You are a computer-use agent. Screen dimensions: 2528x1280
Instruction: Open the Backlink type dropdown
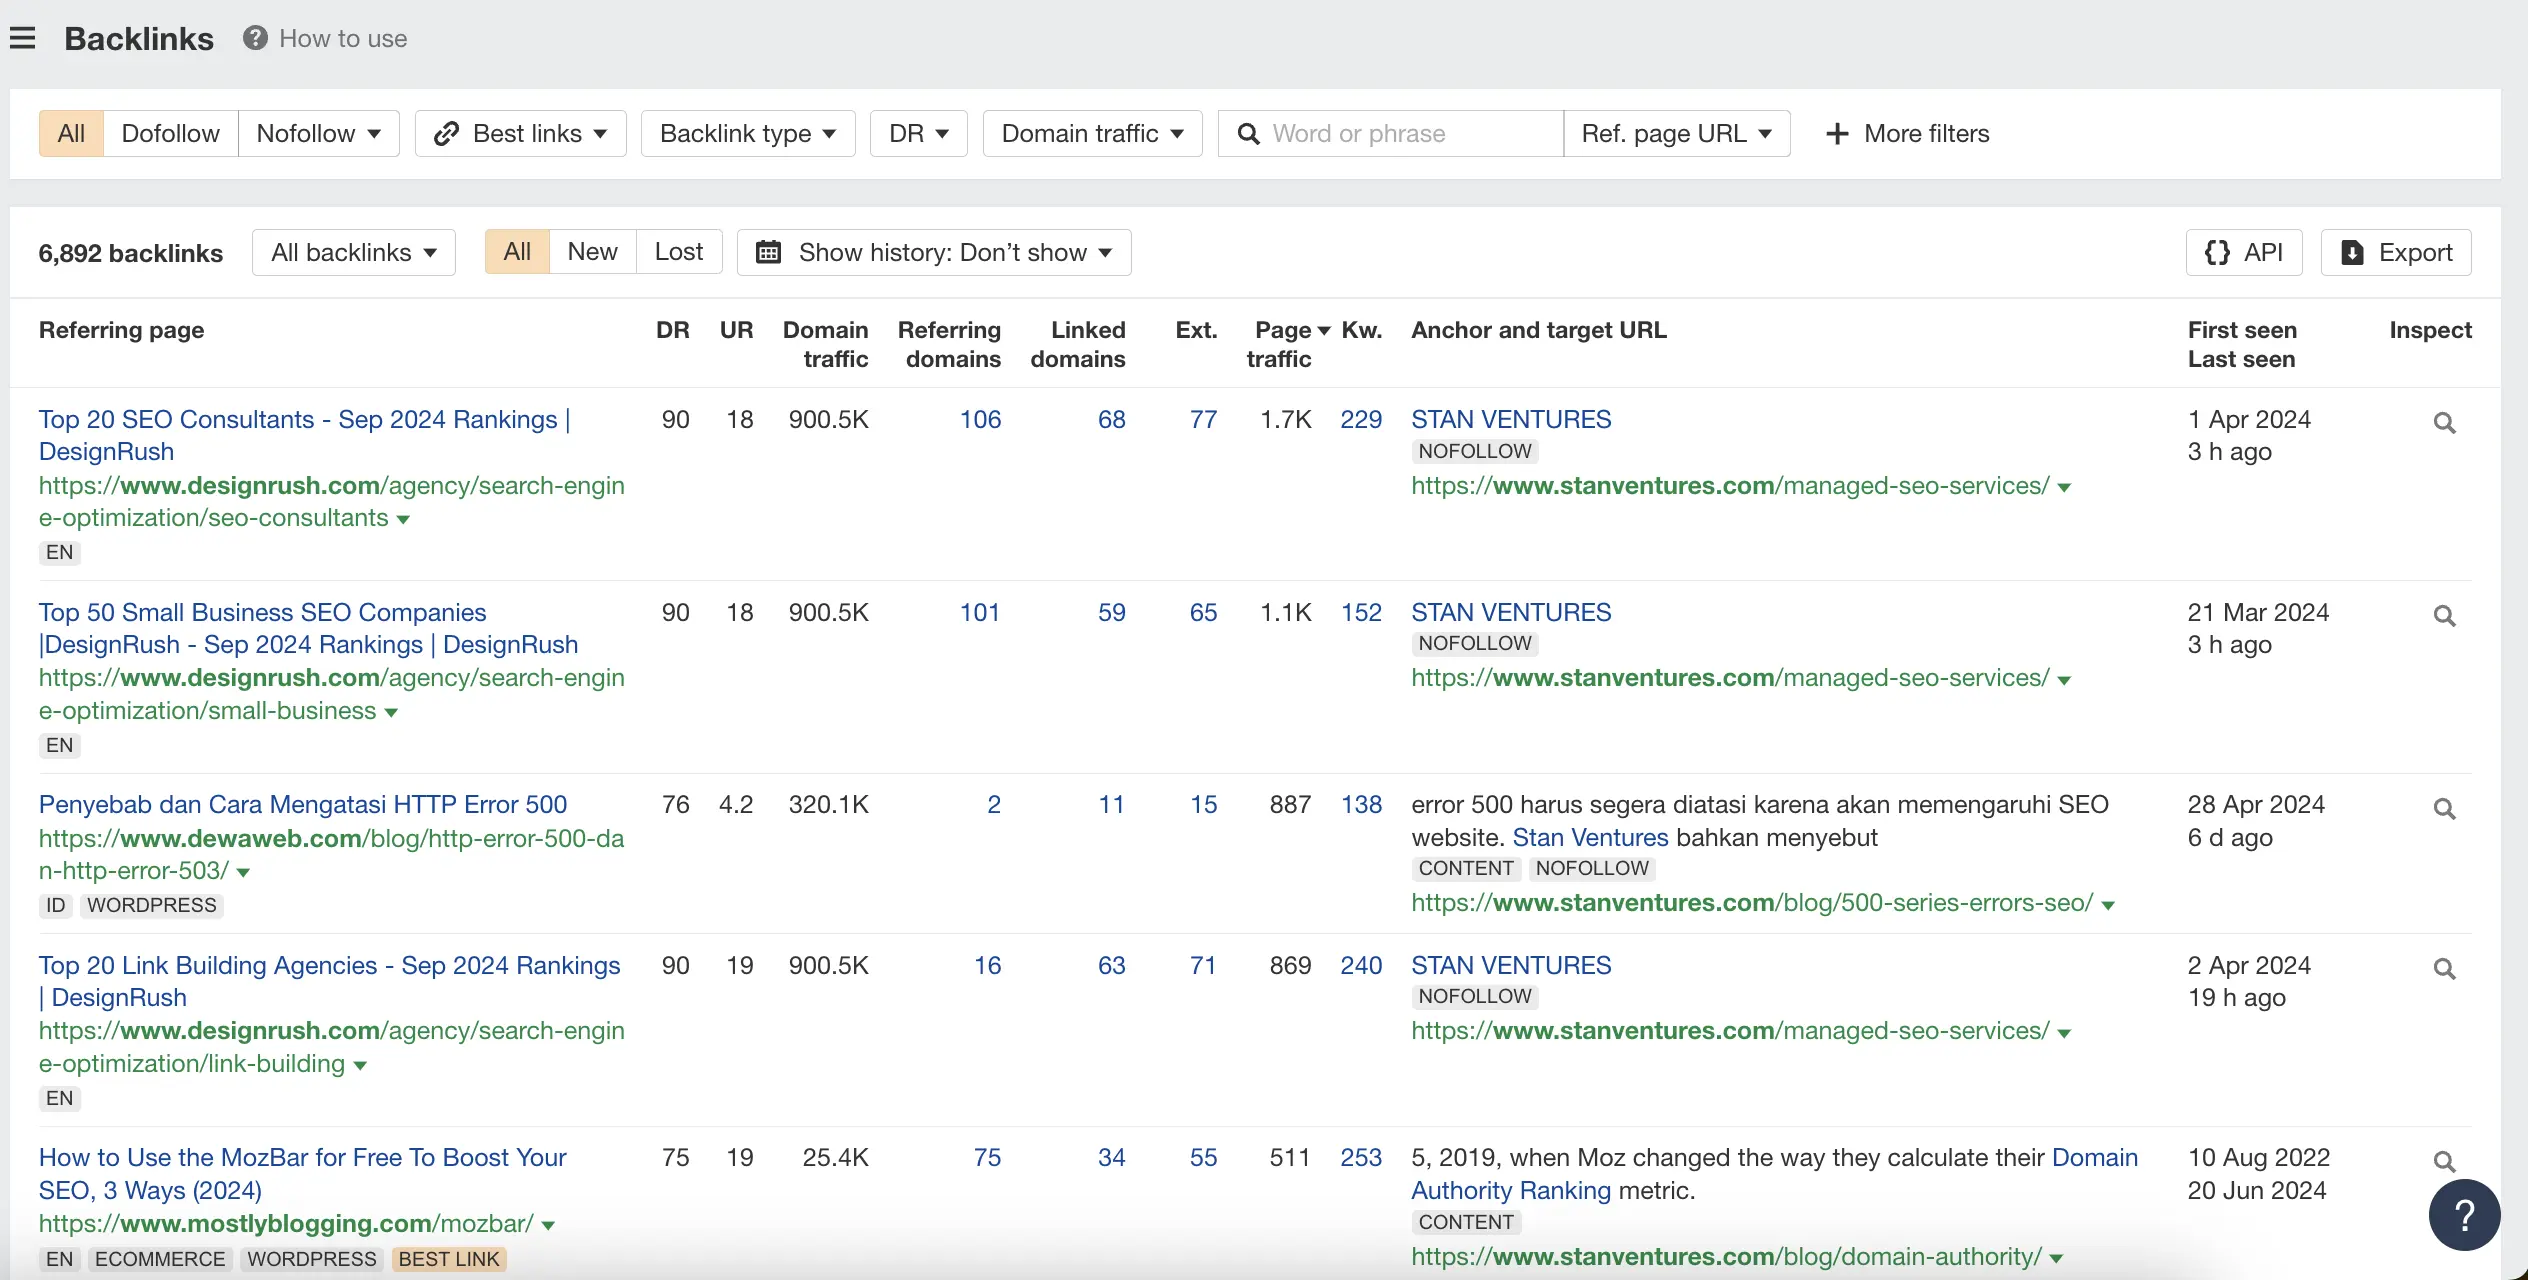748,134
